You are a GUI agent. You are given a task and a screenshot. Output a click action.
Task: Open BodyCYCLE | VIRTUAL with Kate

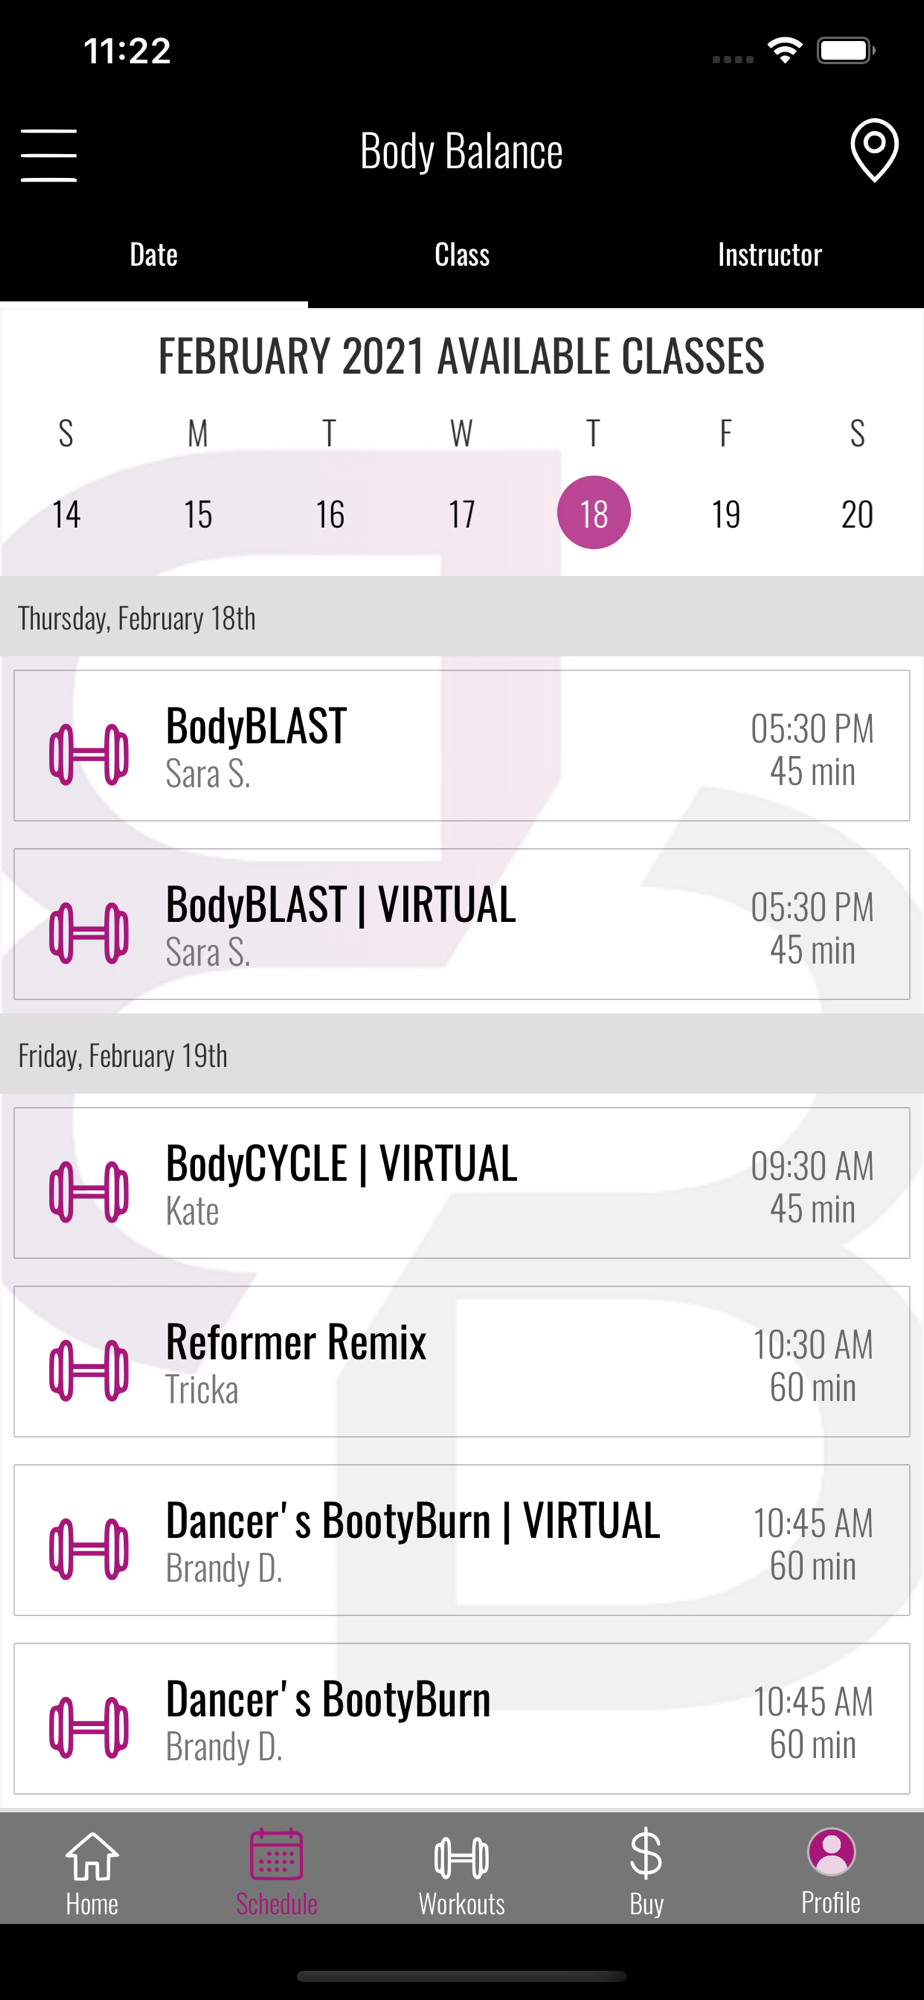[462, 1183]
